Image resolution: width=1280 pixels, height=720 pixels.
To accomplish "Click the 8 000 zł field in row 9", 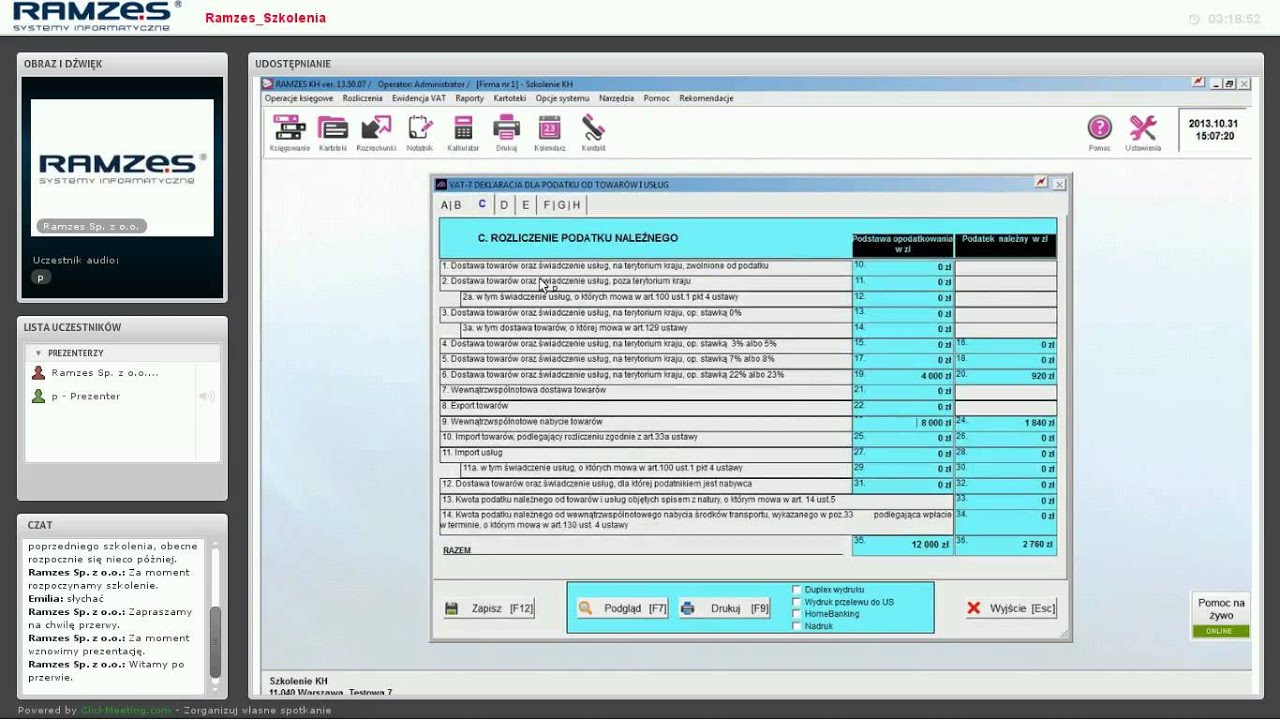I will (x=903, y=423).
